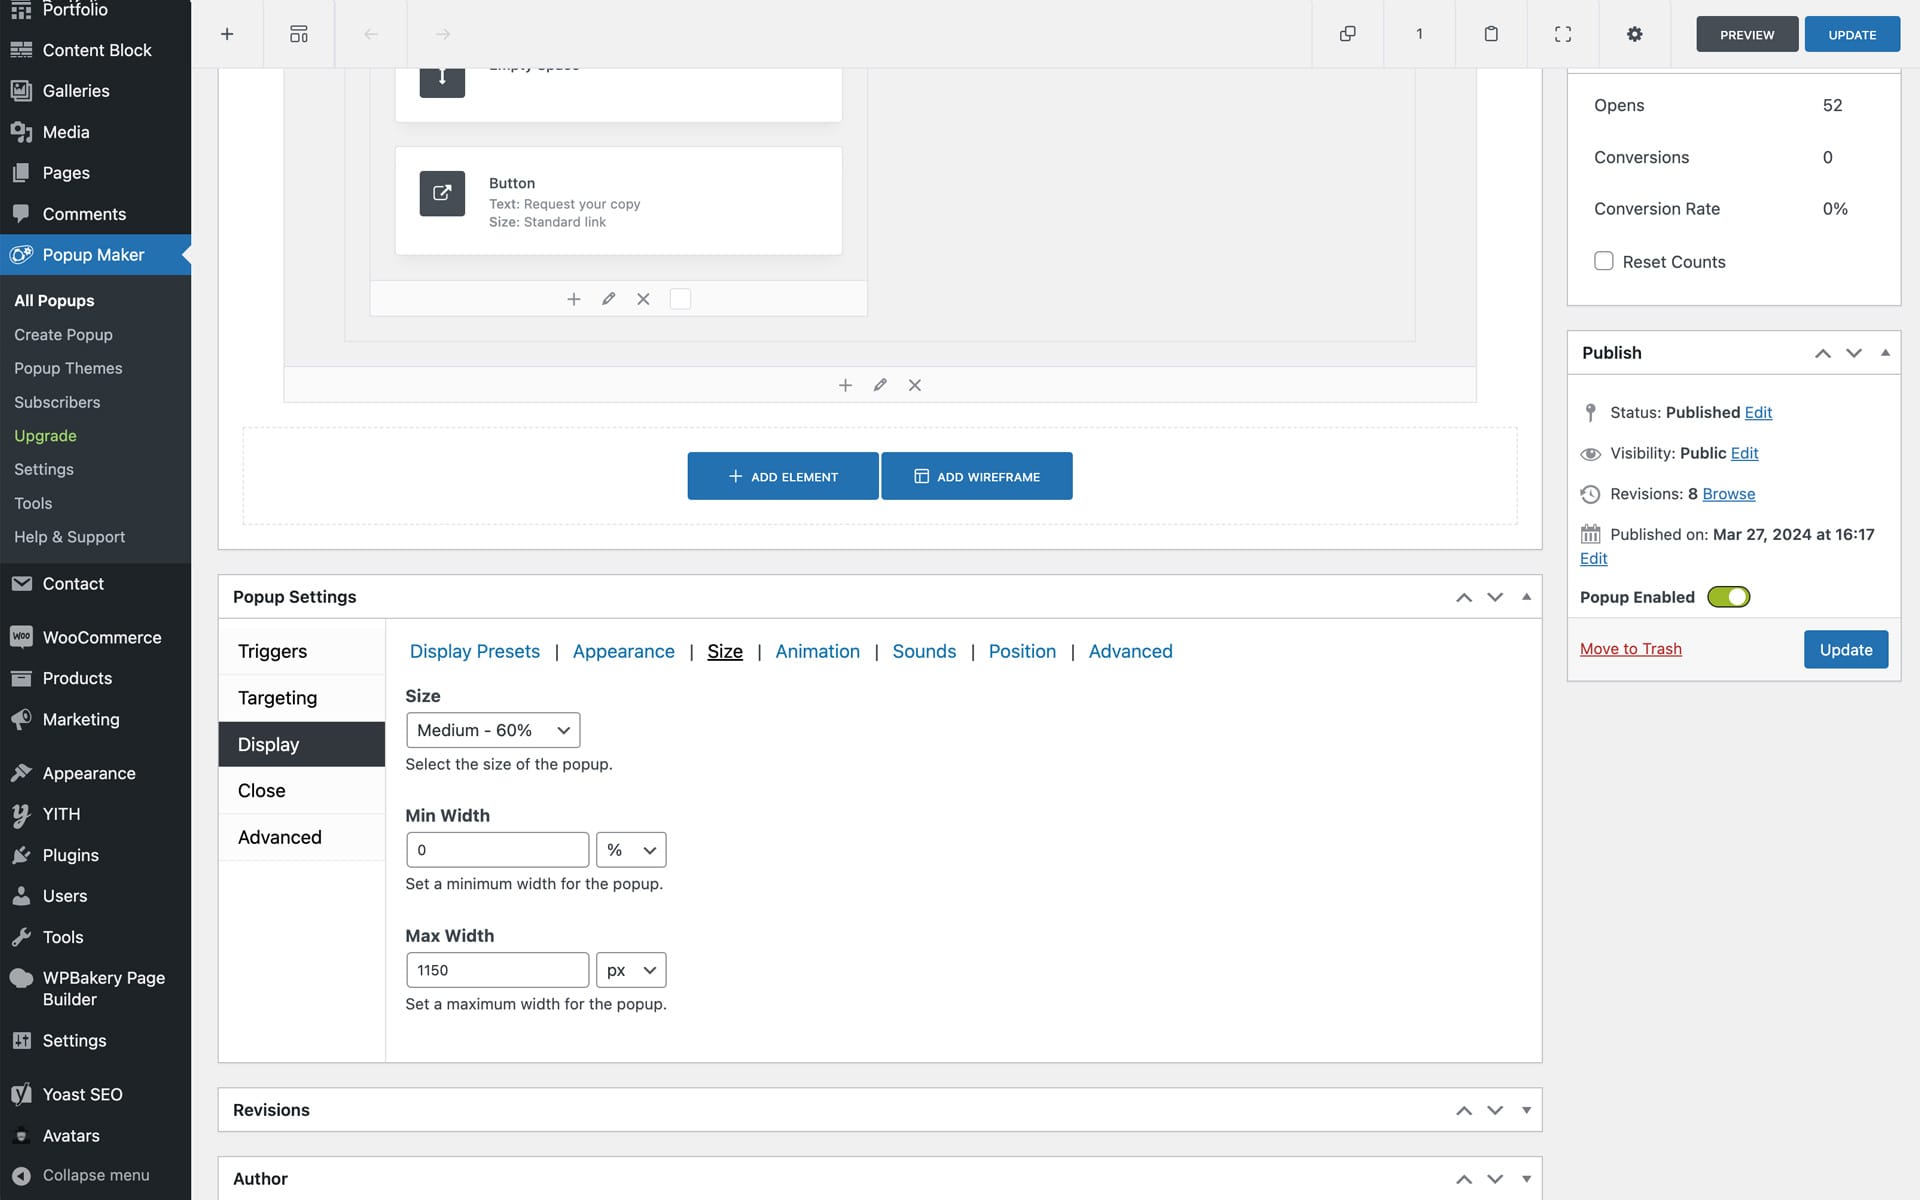The height and width of the screenshot is (1200, 1920).
Task: Click the WPBakery add element plus icon
Action: [227, 34]
